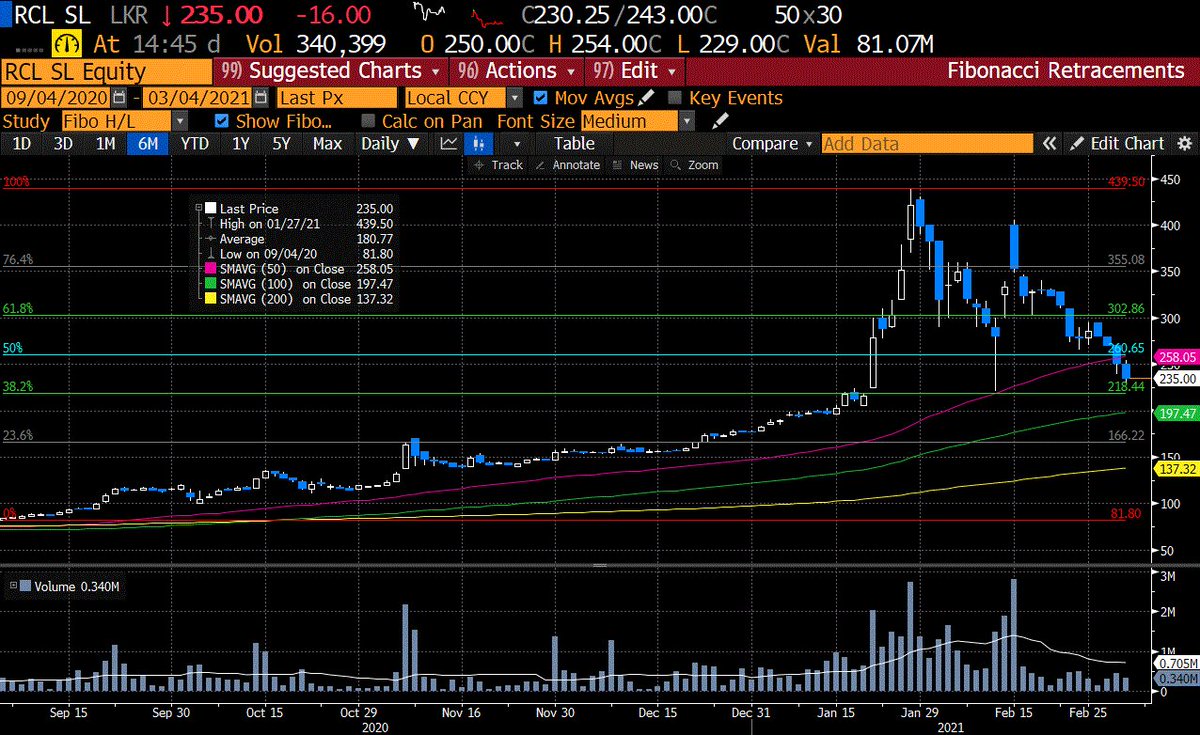Edit moving averages with the pencil icon
The width and height of the screenshot is (1200, 735).
point(646,97)
